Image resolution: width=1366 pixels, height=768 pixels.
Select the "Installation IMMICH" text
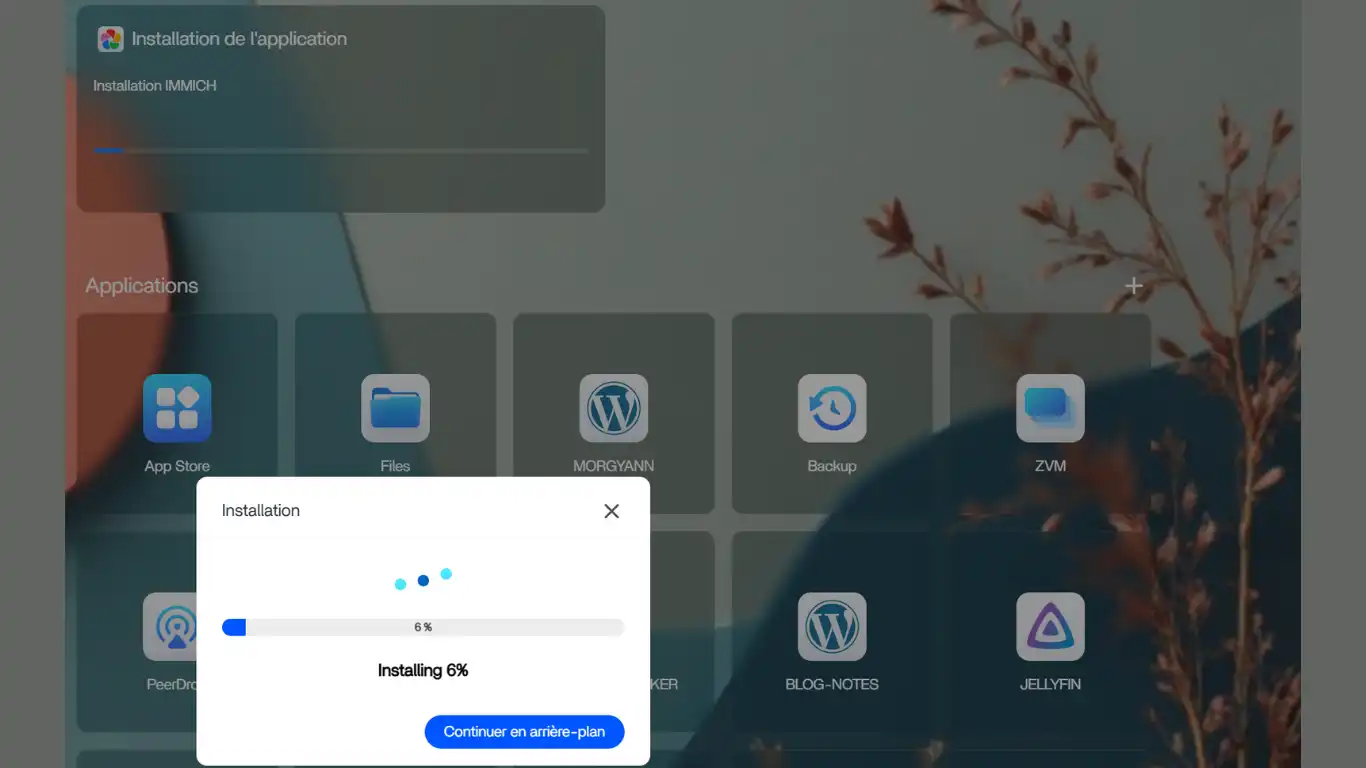(x=154, y=86)
